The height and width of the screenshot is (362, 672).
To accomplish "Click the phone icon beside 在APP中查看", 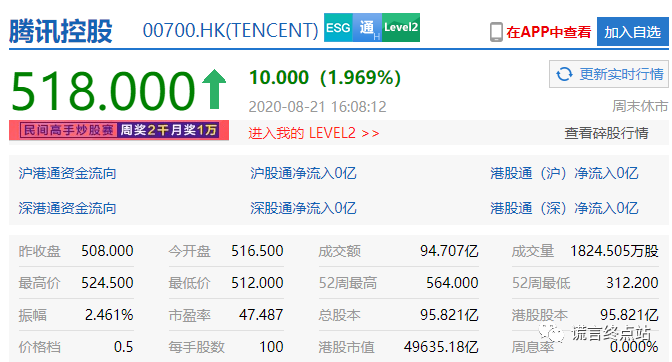I will pyautogui.click(x=496, y=32).
